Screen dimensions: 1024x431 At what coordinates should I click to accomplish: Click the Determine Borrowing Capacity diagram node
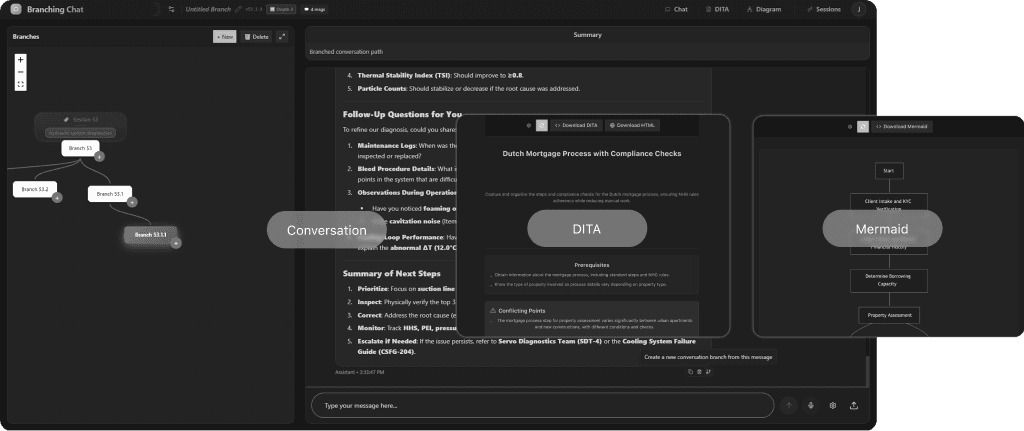(888, 280)
